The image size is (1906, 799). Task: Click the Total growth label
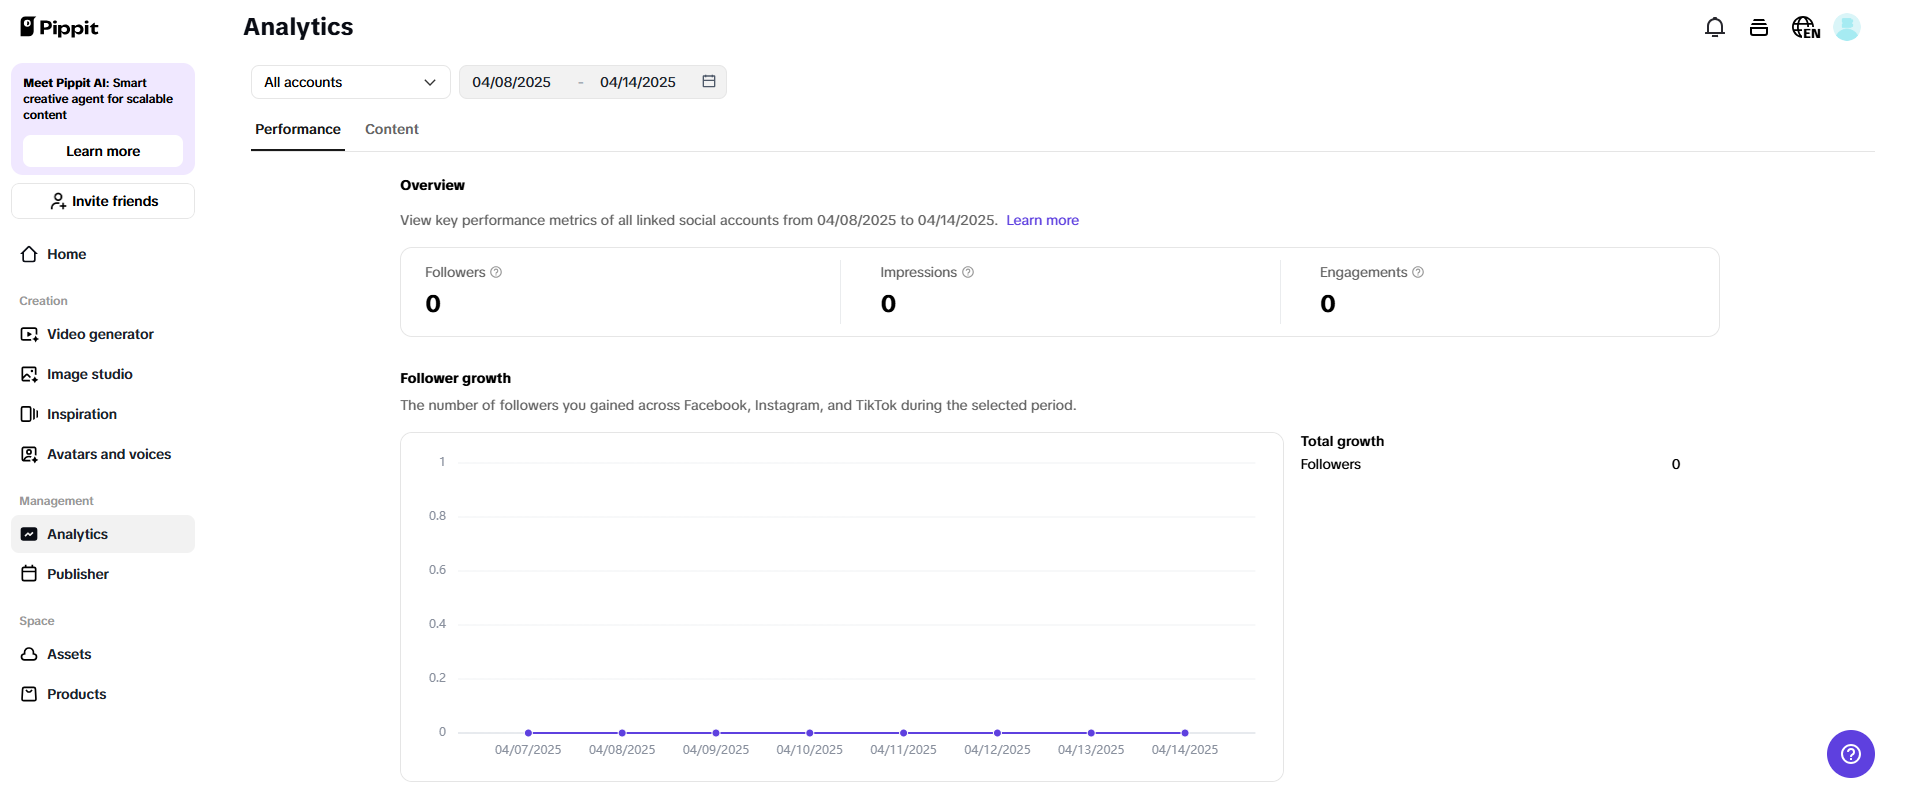1342,441
